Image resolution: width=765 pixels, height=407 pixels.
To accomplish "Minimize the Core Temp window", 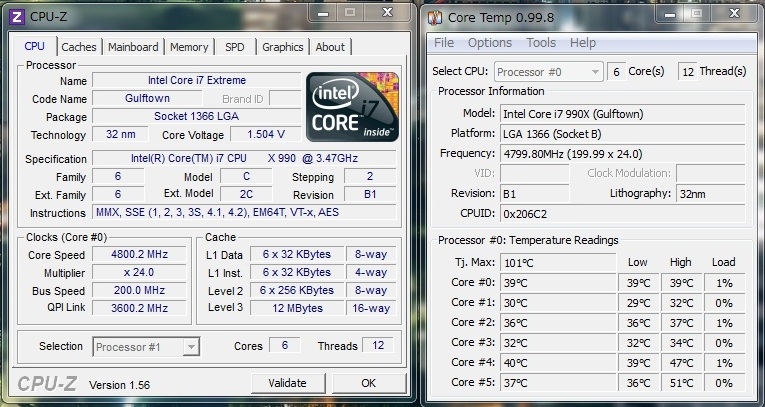I will point(670,14).
